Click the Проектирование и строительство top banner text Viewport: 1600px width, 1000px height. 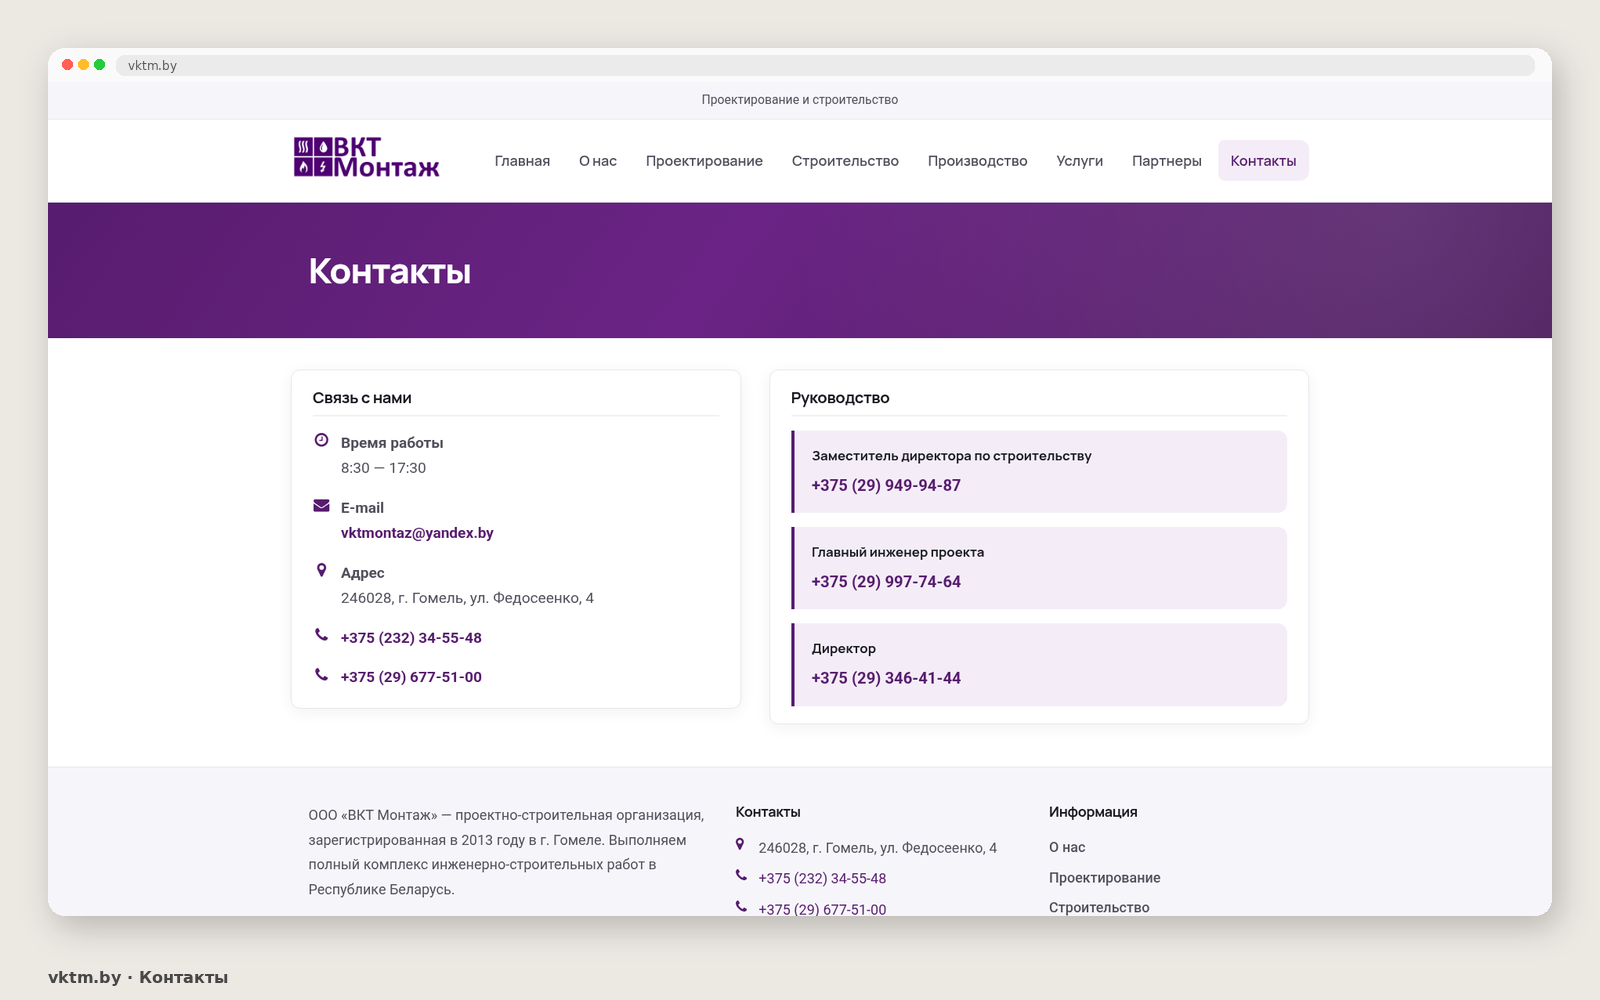800,100
